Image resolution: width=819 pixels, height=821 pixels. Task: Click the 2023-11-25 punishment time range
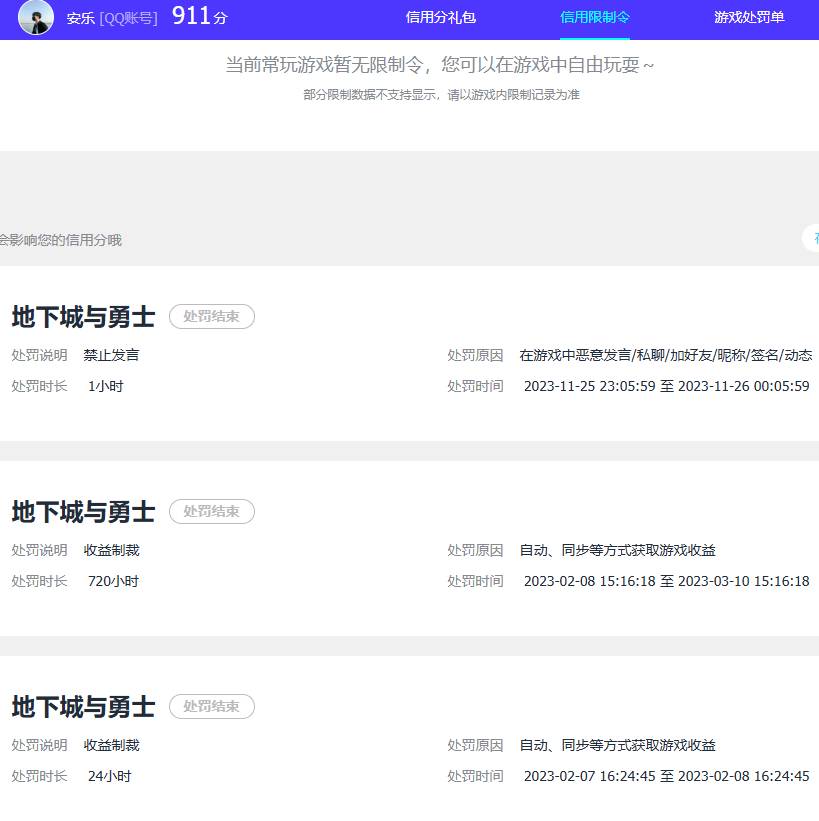click(x=665, y=386)
